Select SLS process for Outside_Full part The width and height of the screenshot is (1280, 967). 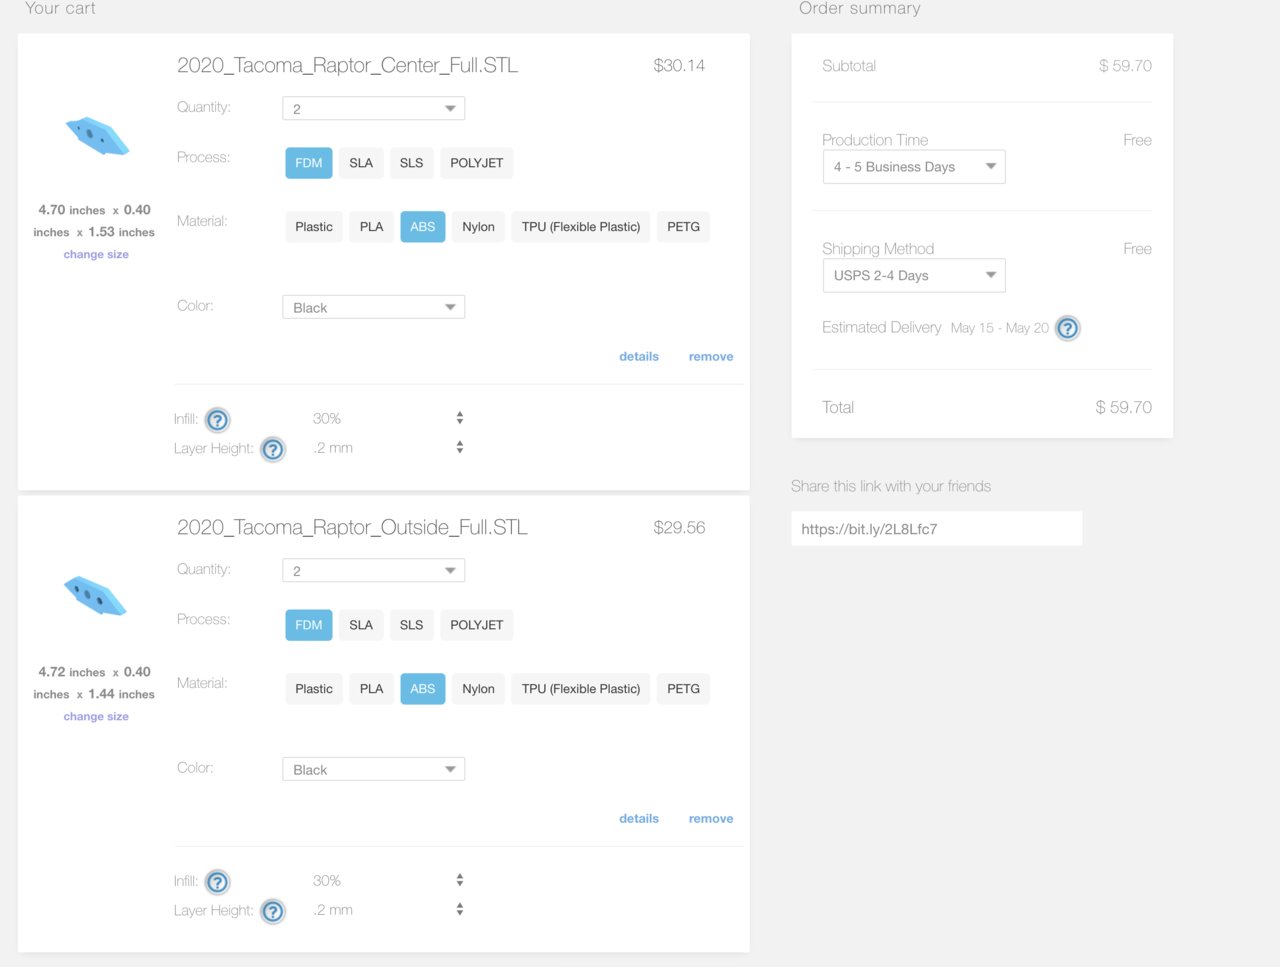412,625
